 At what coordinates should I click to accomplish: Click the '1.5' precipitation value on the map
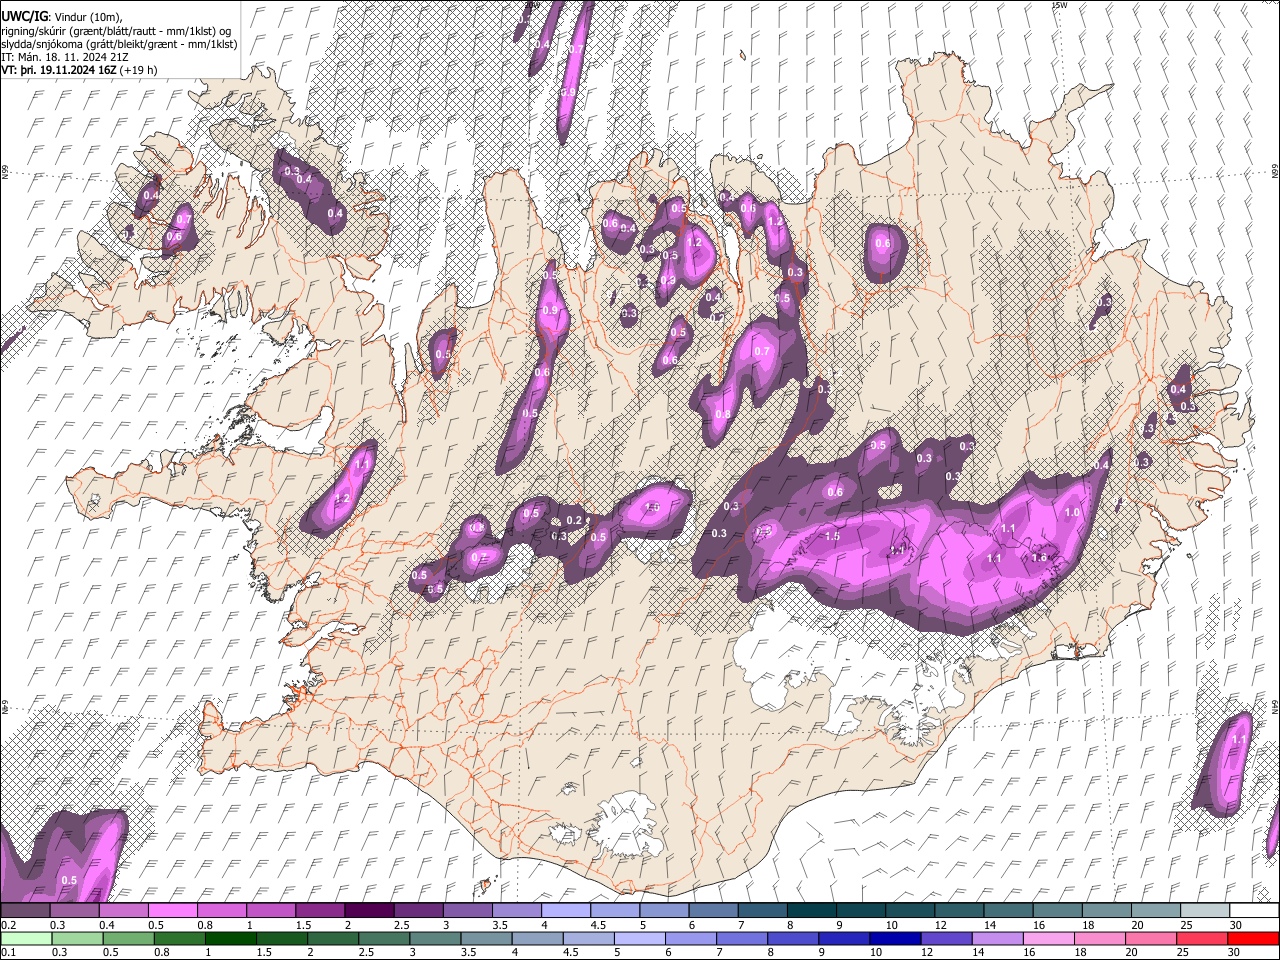(x=832, y=537)
